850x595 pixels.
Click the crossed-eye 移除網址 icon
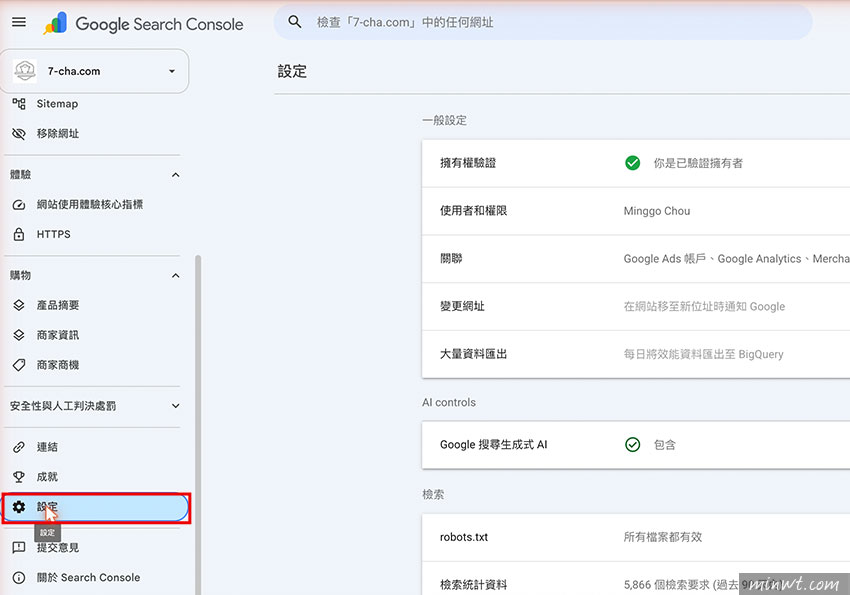coord(19,133)
